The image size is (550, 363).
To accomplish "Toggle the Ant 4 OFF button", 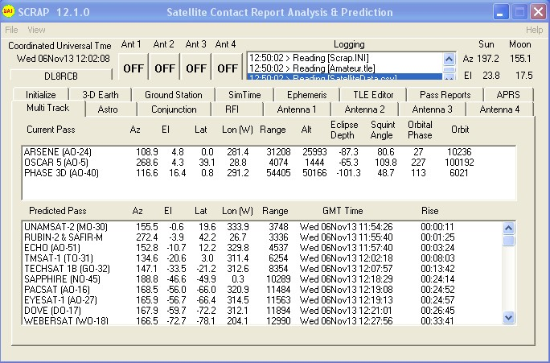I will point(227,67).
